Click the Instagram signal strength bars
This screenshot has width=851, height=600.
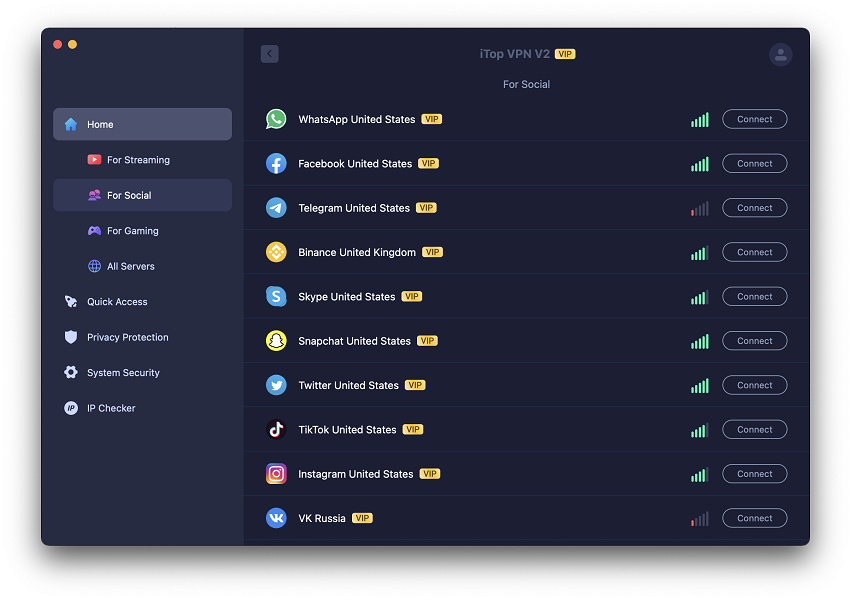click(x=700, y=475)
